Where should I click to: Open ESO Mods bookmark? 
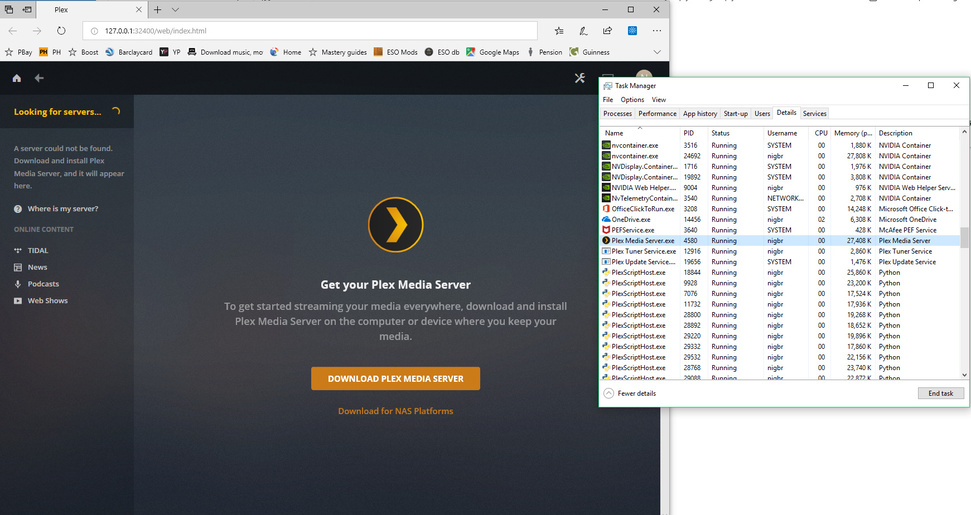coord(395,52)
